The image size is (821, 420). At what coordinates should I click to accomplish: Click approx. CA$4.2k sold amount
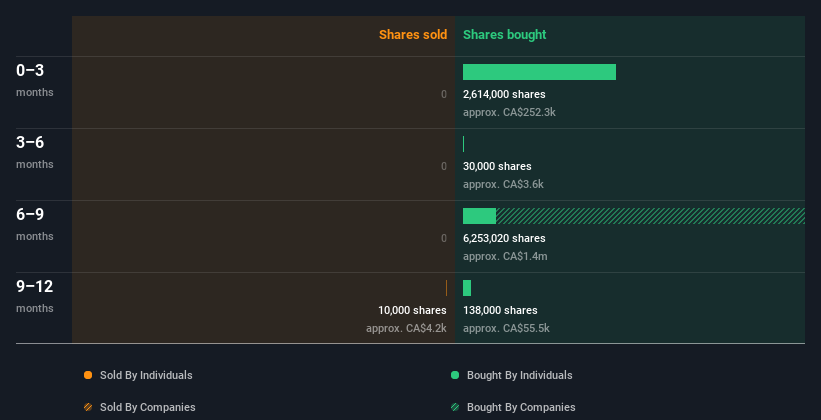click(x=406, y=328)
